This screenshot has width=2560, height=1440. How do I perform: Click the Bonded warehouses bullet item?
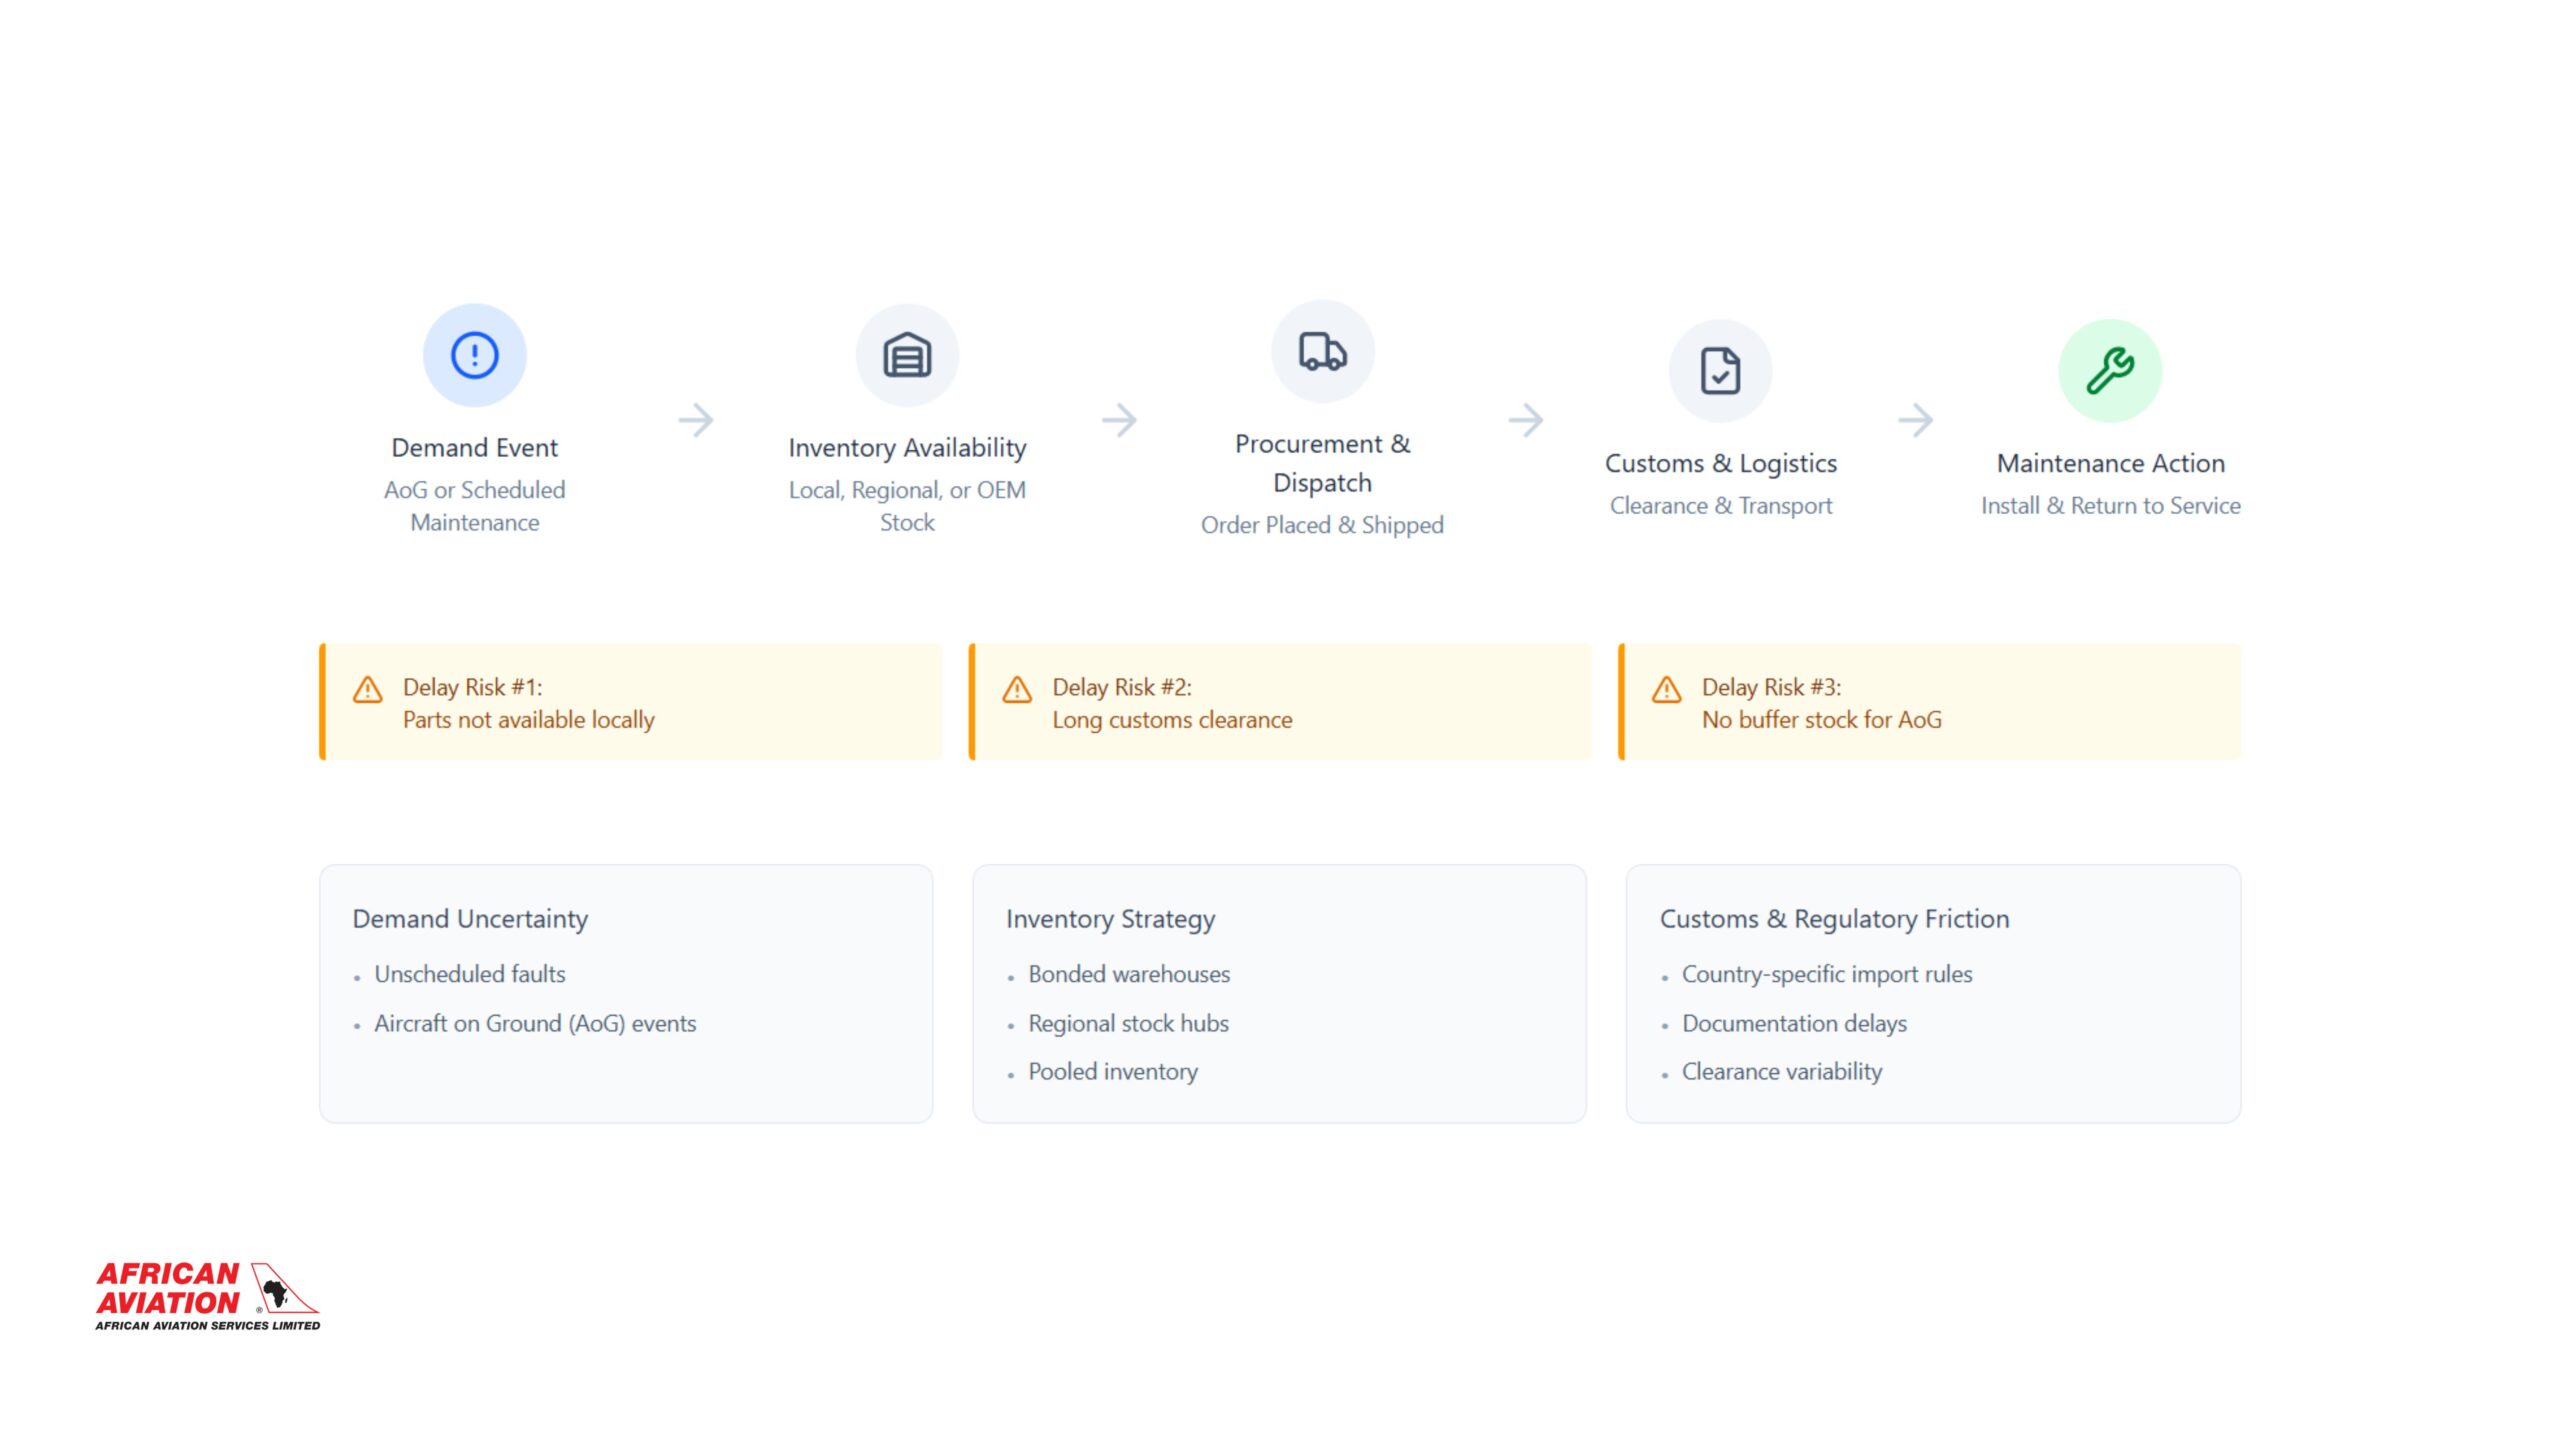point(1129,974)
